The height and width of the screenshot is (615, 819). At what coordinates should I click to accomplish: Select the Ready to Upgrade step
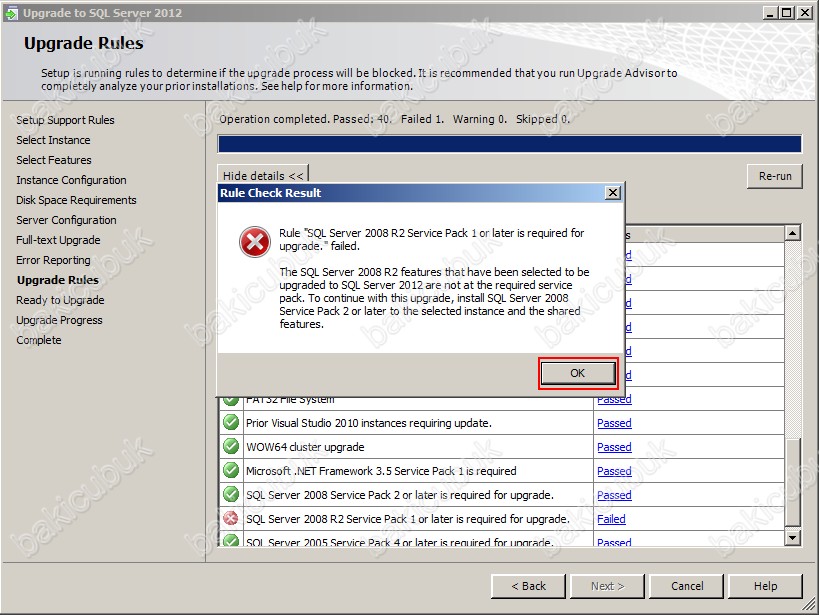tap(60, 300)
